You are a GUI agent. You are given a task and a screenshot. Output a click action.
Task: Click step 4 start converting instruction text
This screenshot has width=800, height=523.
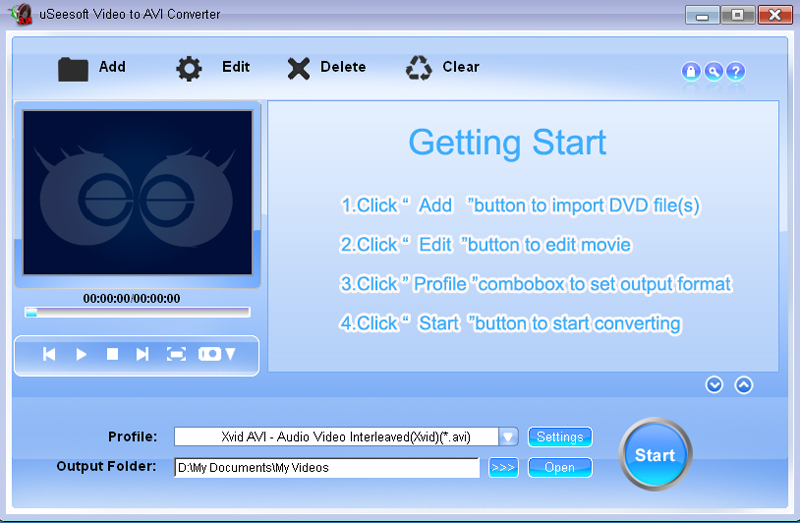point(511,323)
